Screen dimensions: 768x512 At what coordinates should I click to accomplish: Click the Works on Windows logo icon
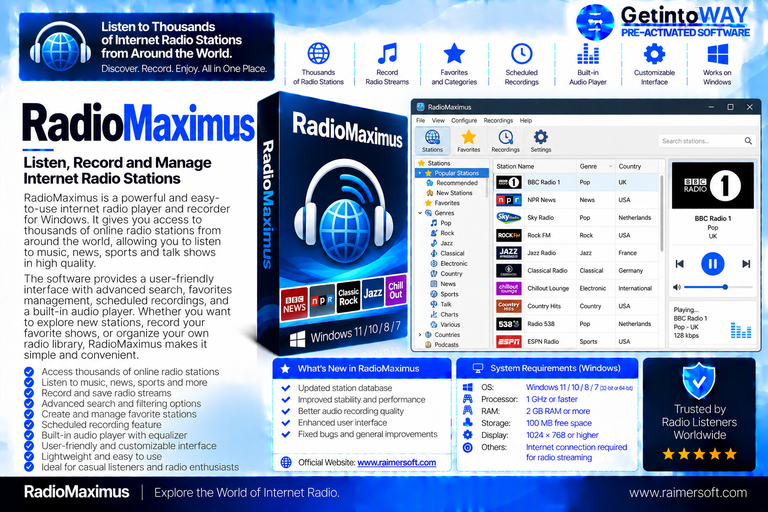pos(718,54)
